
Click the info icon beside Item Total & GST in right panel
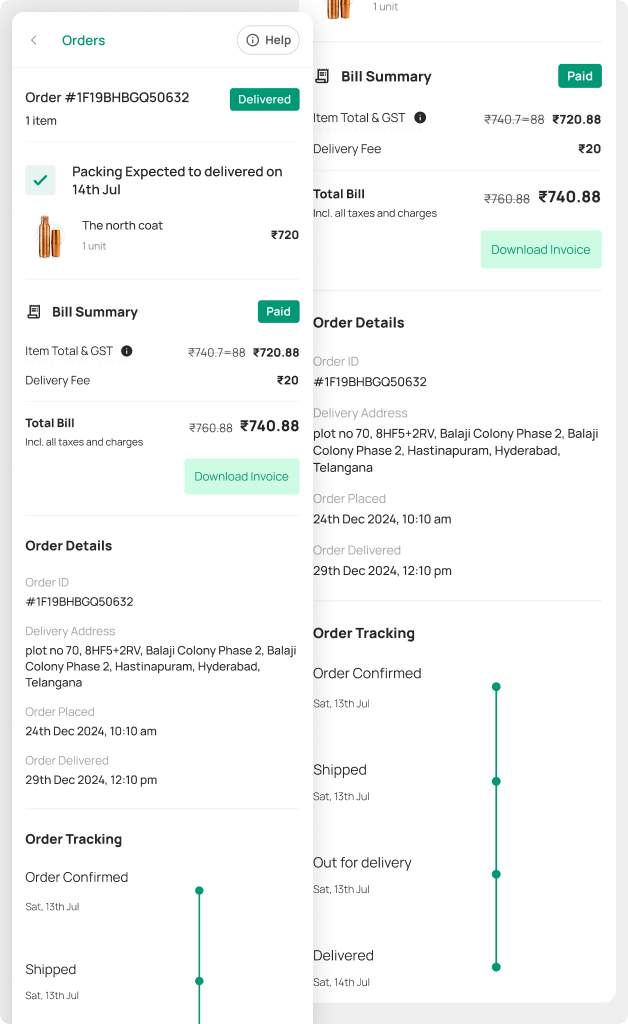420,117
